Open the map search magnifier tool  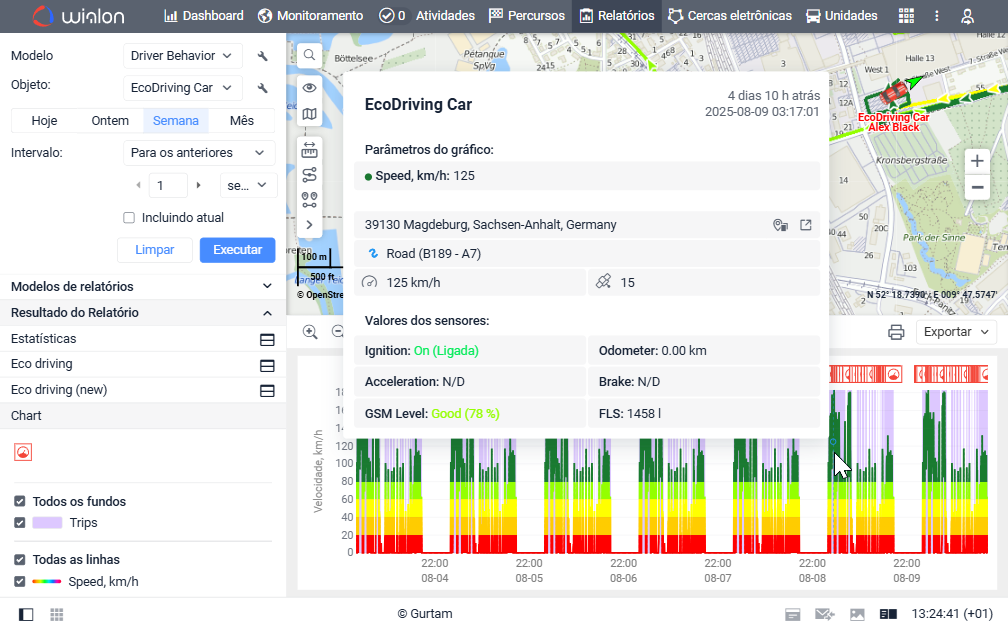pos(309,55)
